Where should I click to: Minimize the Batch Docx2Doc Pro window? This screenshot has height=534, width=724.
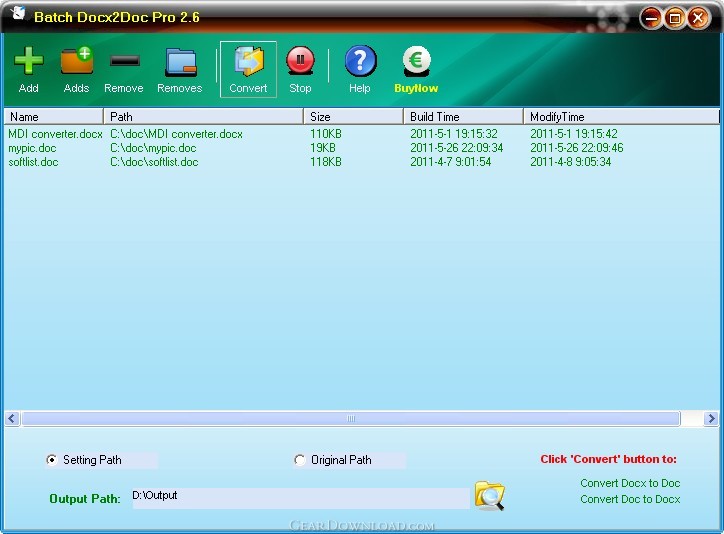point(651,18)
